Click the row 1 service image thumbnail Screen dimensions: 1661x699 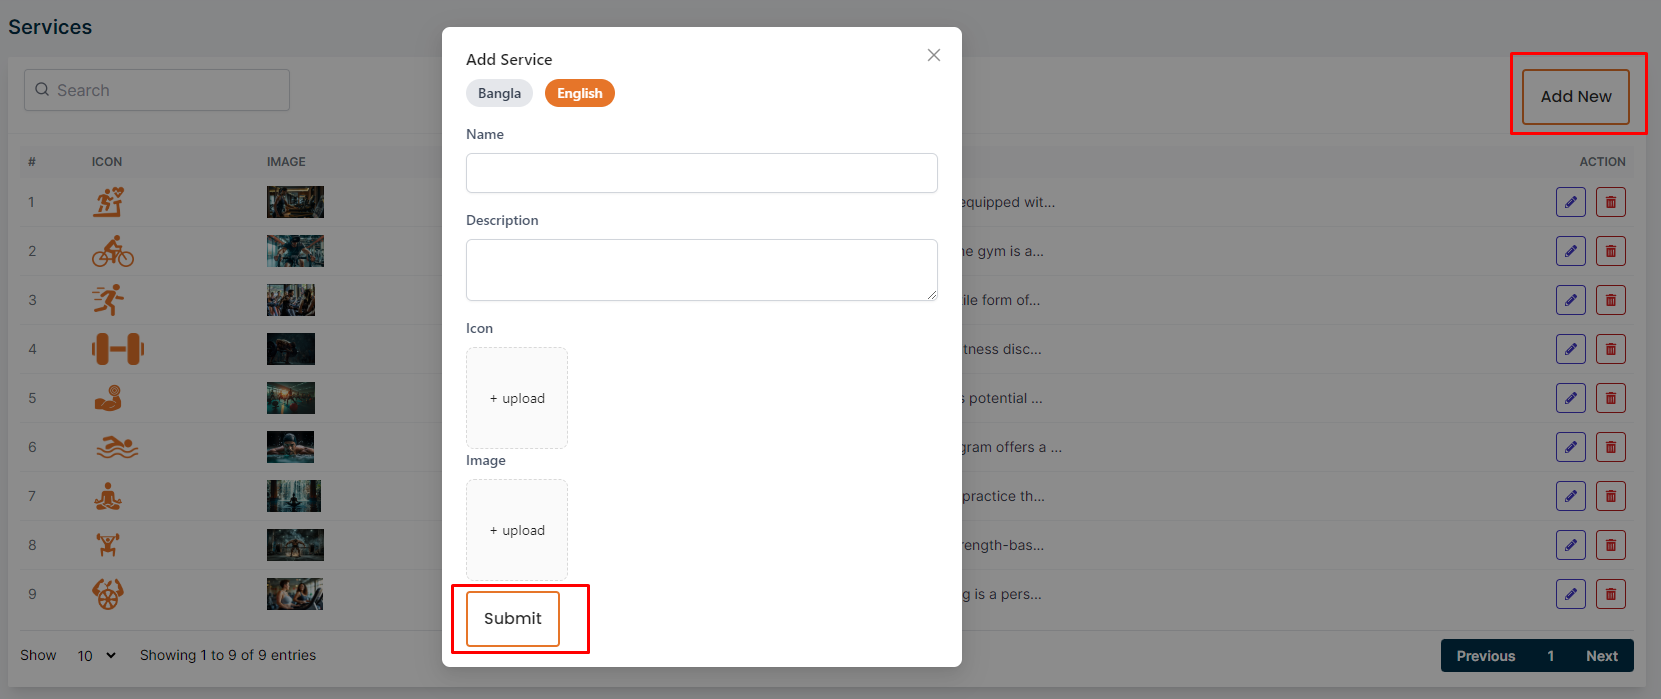tap(295, 202)
